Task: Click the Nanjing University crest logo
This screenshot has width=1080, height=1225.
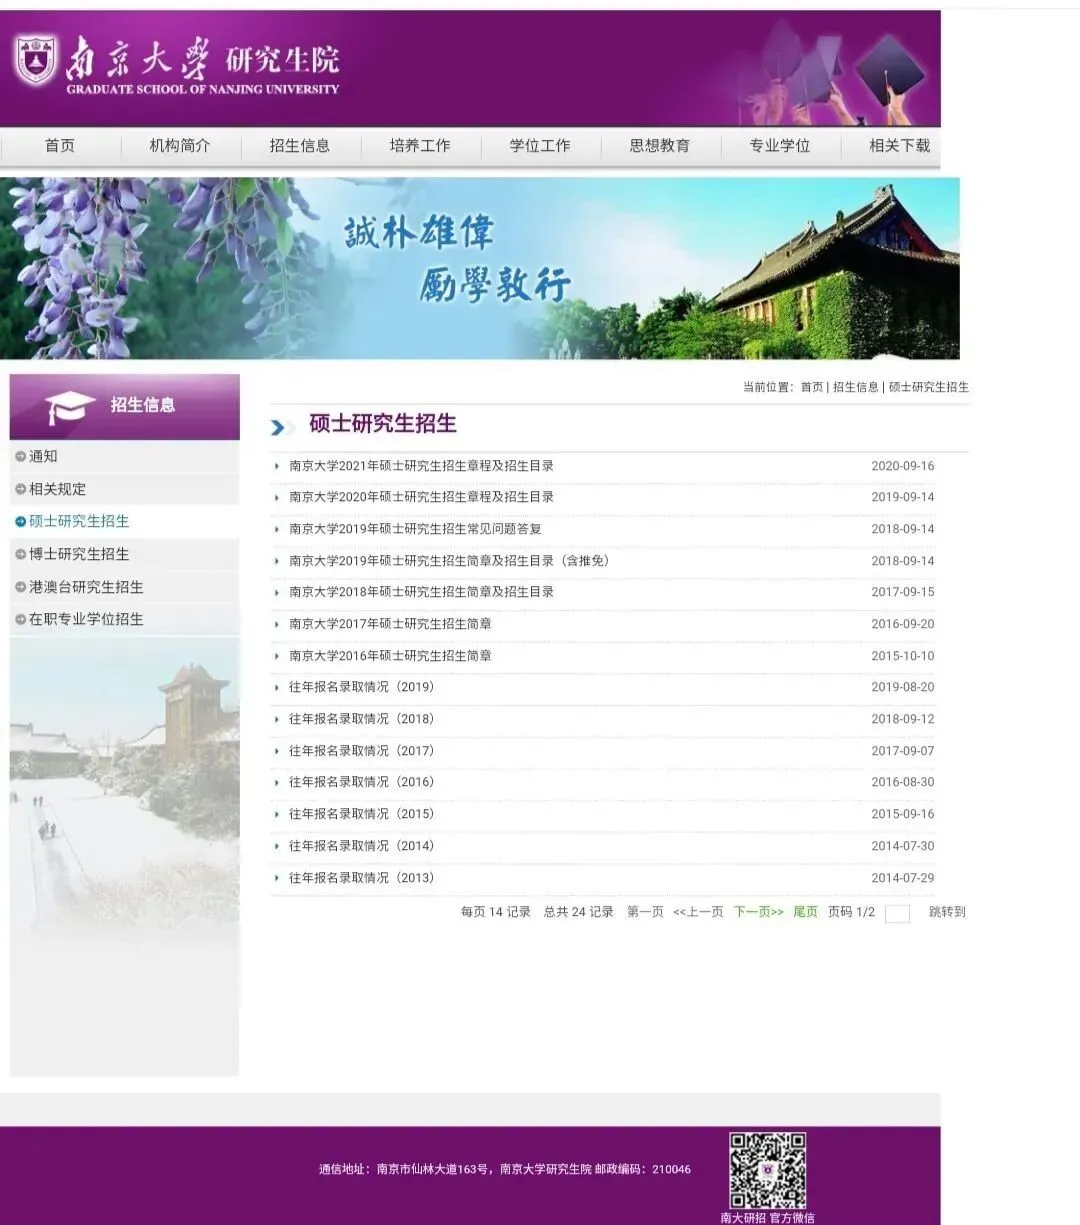Action: [x=37, y=61]
